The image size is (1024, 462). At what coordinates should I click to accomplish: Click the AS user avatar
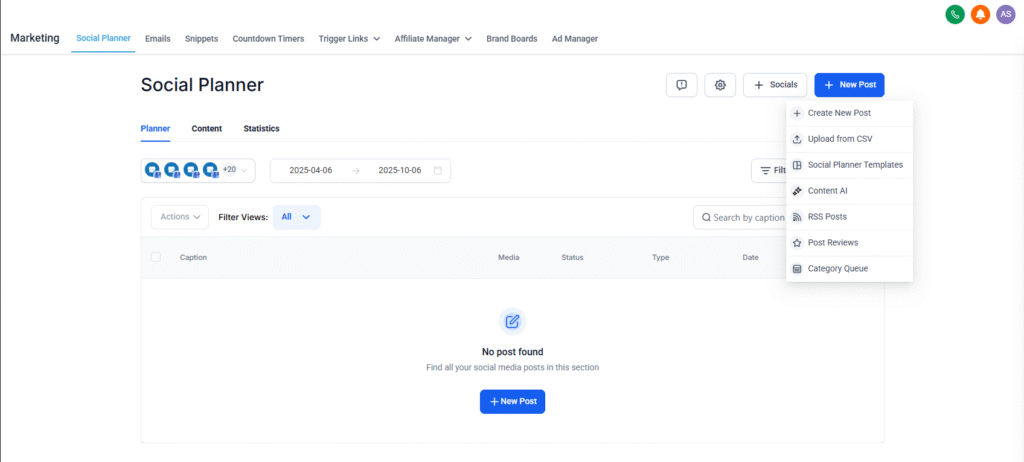[1006, 14]
